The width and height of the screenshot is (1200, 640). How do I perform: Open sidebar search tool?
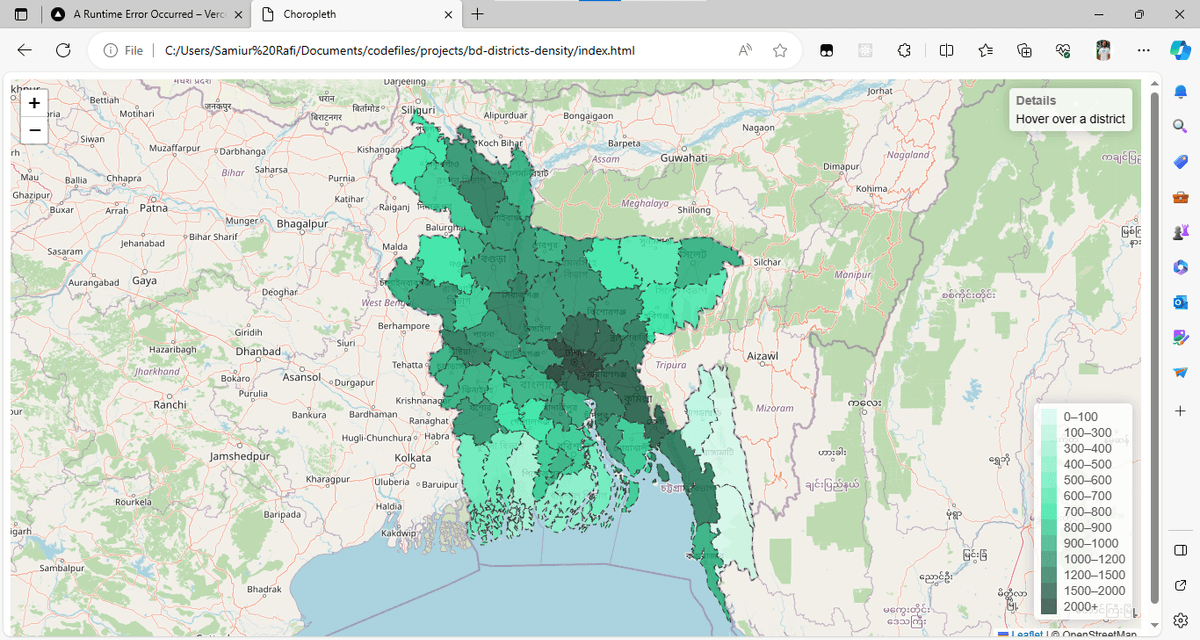pos(1180,126)
